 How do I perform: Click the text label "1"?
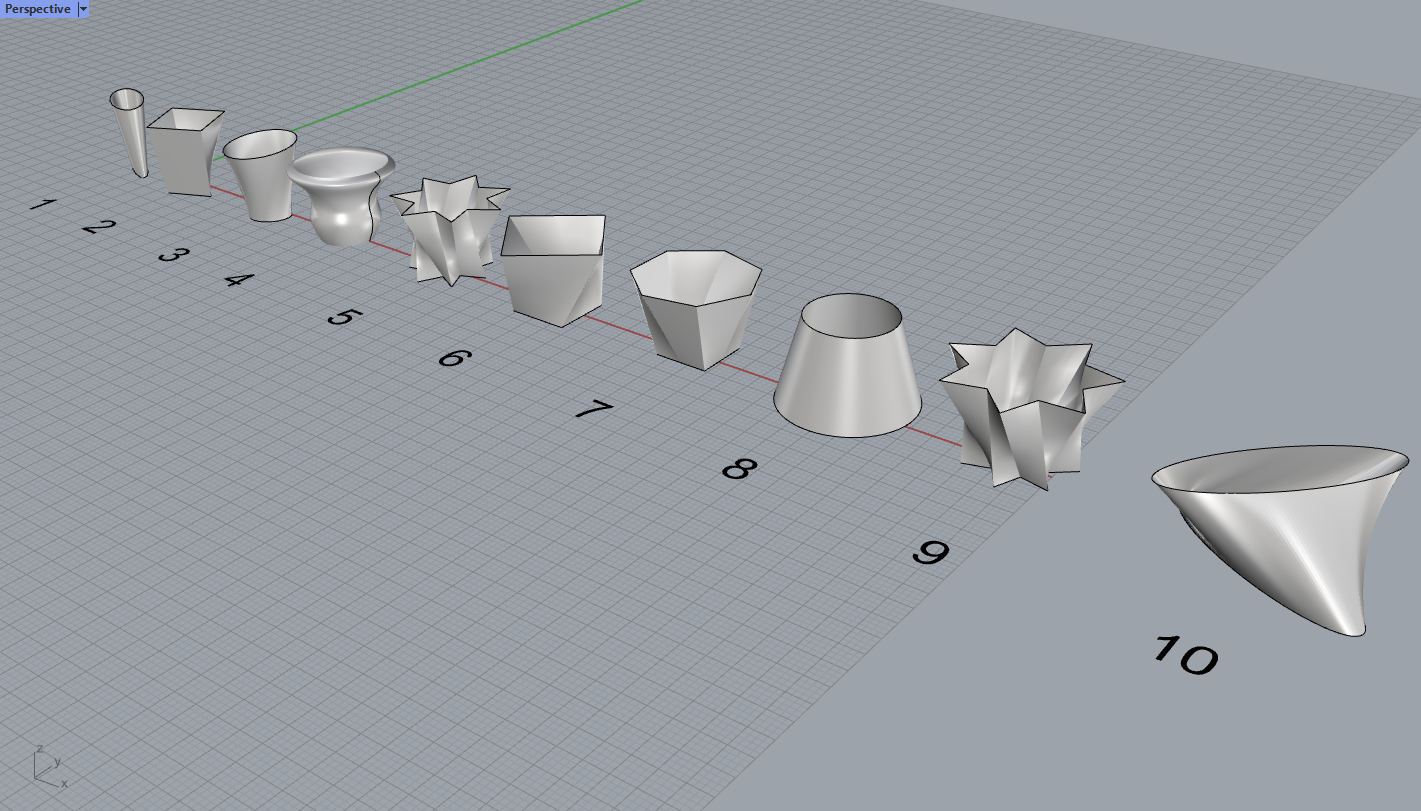pos(42,204)
